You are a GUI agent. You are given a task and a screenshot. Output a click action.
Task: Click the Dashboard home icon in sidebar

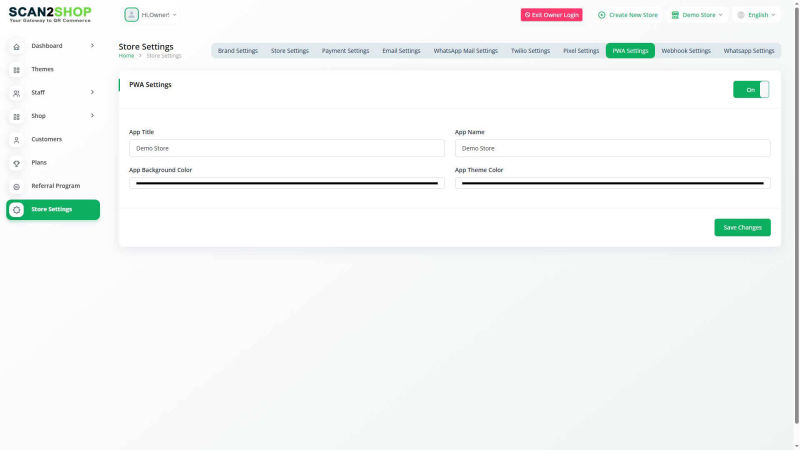click(x=16, y=47)
